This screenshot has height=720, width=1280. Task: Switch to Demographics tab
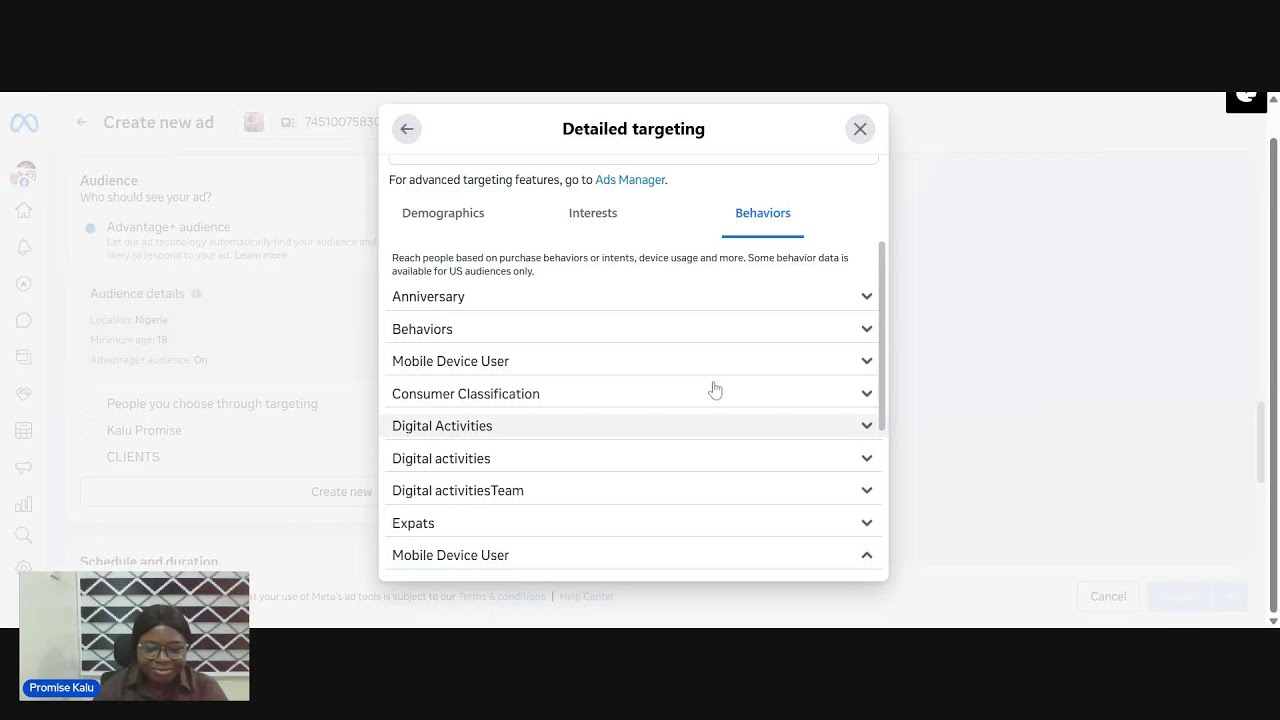tap(443, 213)
